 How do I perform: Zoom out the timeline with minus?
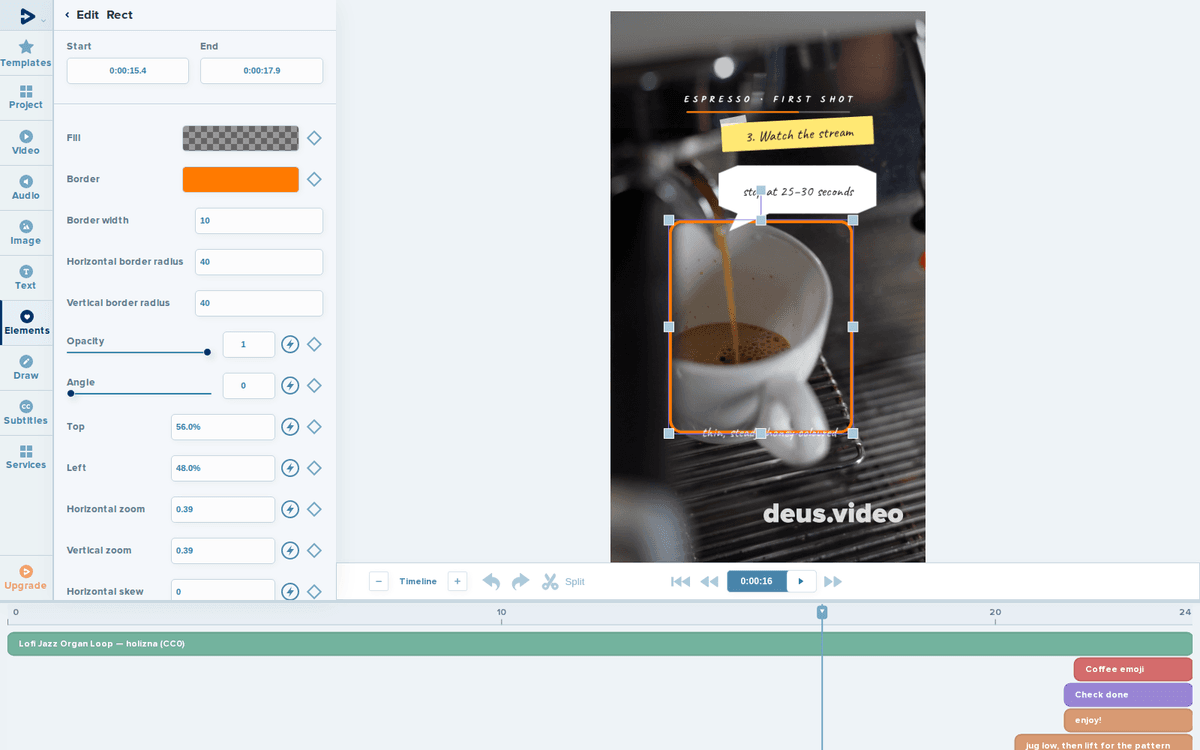[x=379, y=581]
